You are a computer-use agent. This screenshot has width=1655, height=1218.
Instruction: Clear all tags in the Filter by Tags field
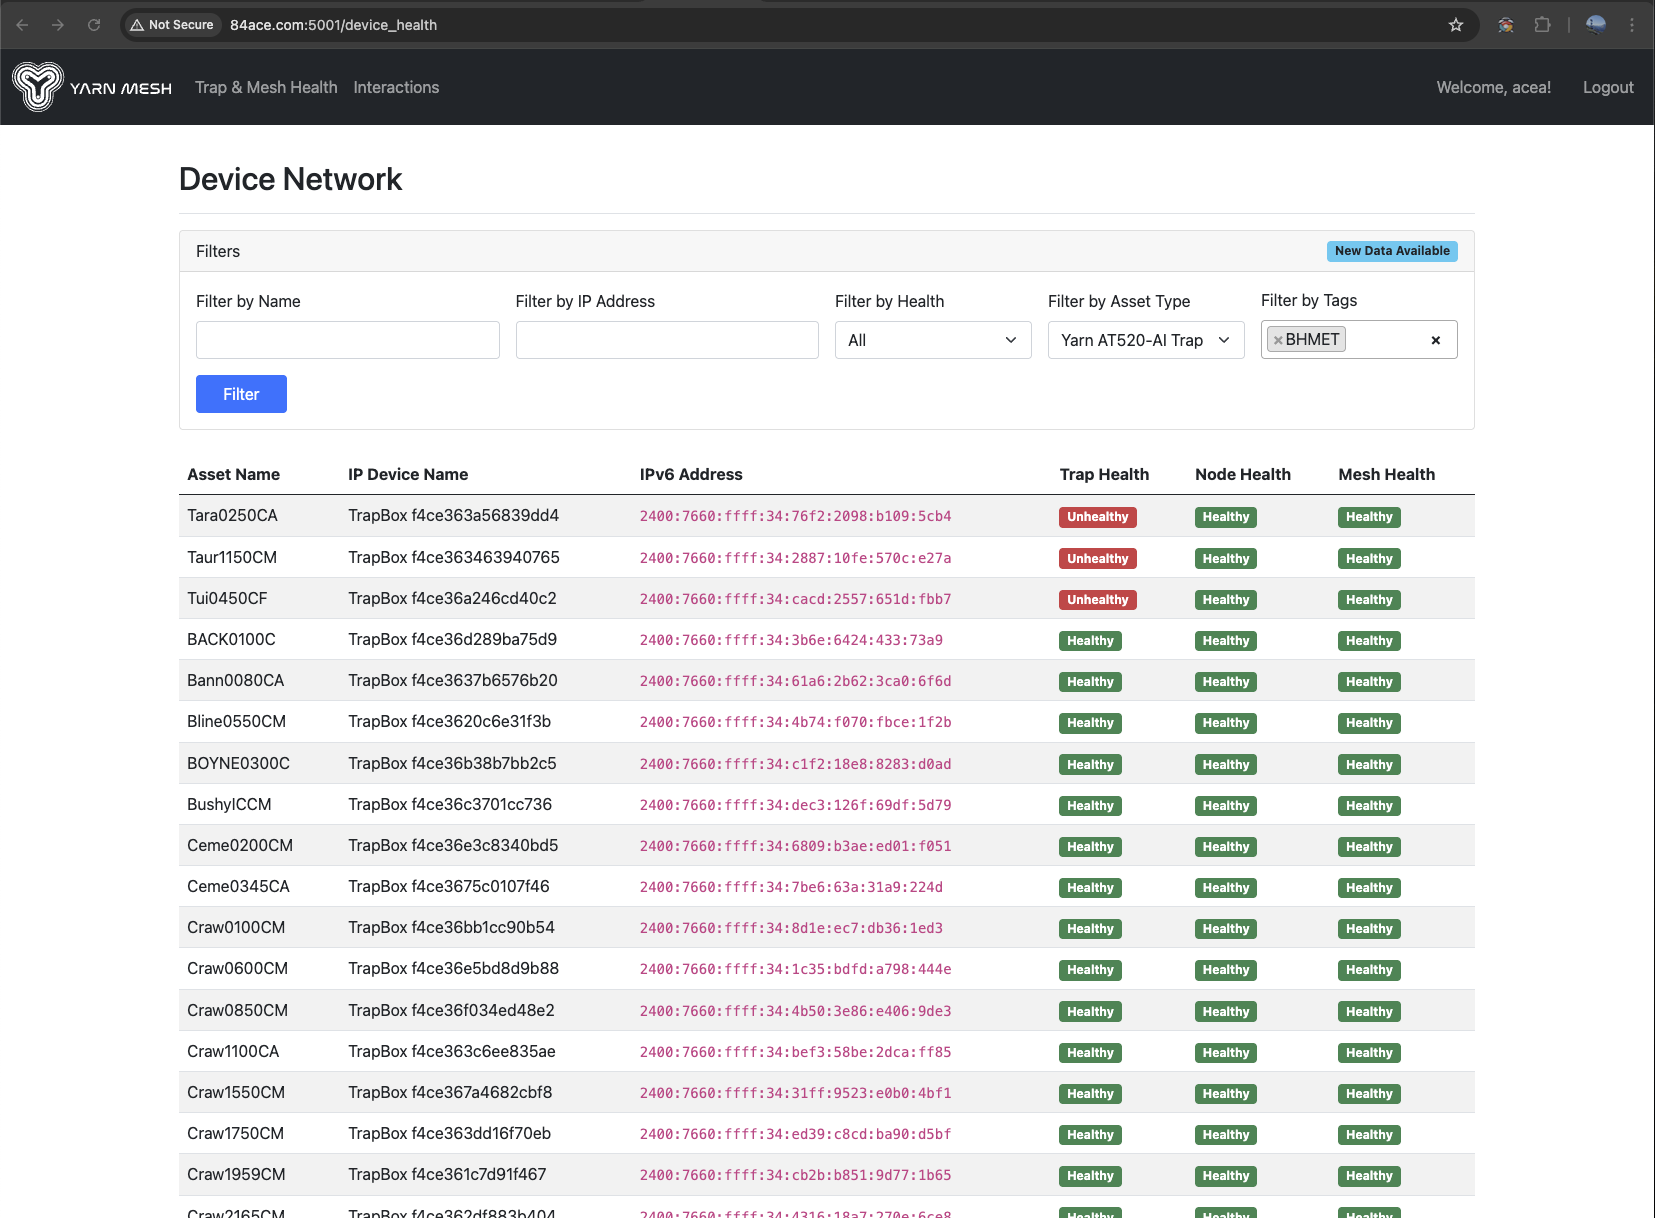click(1436, 340)
